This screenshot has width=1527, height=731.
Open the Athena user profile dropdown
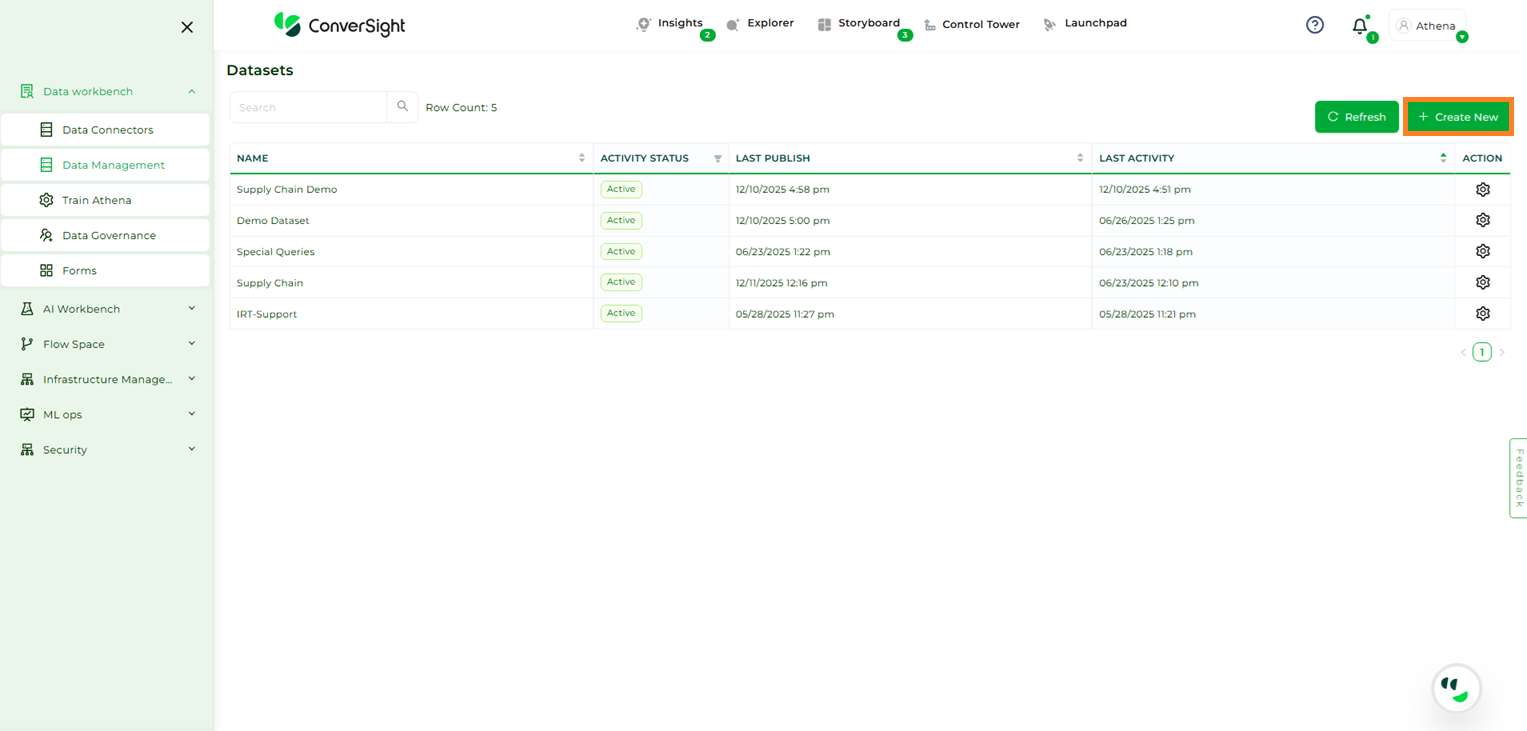point(1427,26)
